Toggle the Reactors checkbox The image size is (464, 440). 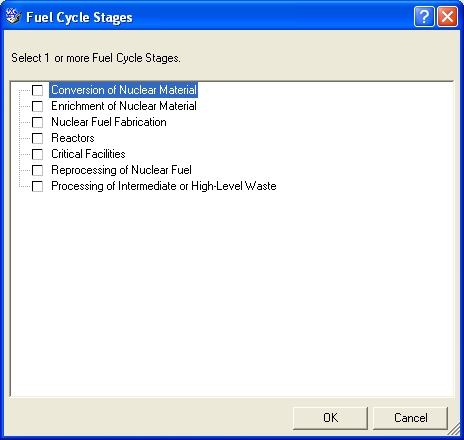tap(37, 138)
